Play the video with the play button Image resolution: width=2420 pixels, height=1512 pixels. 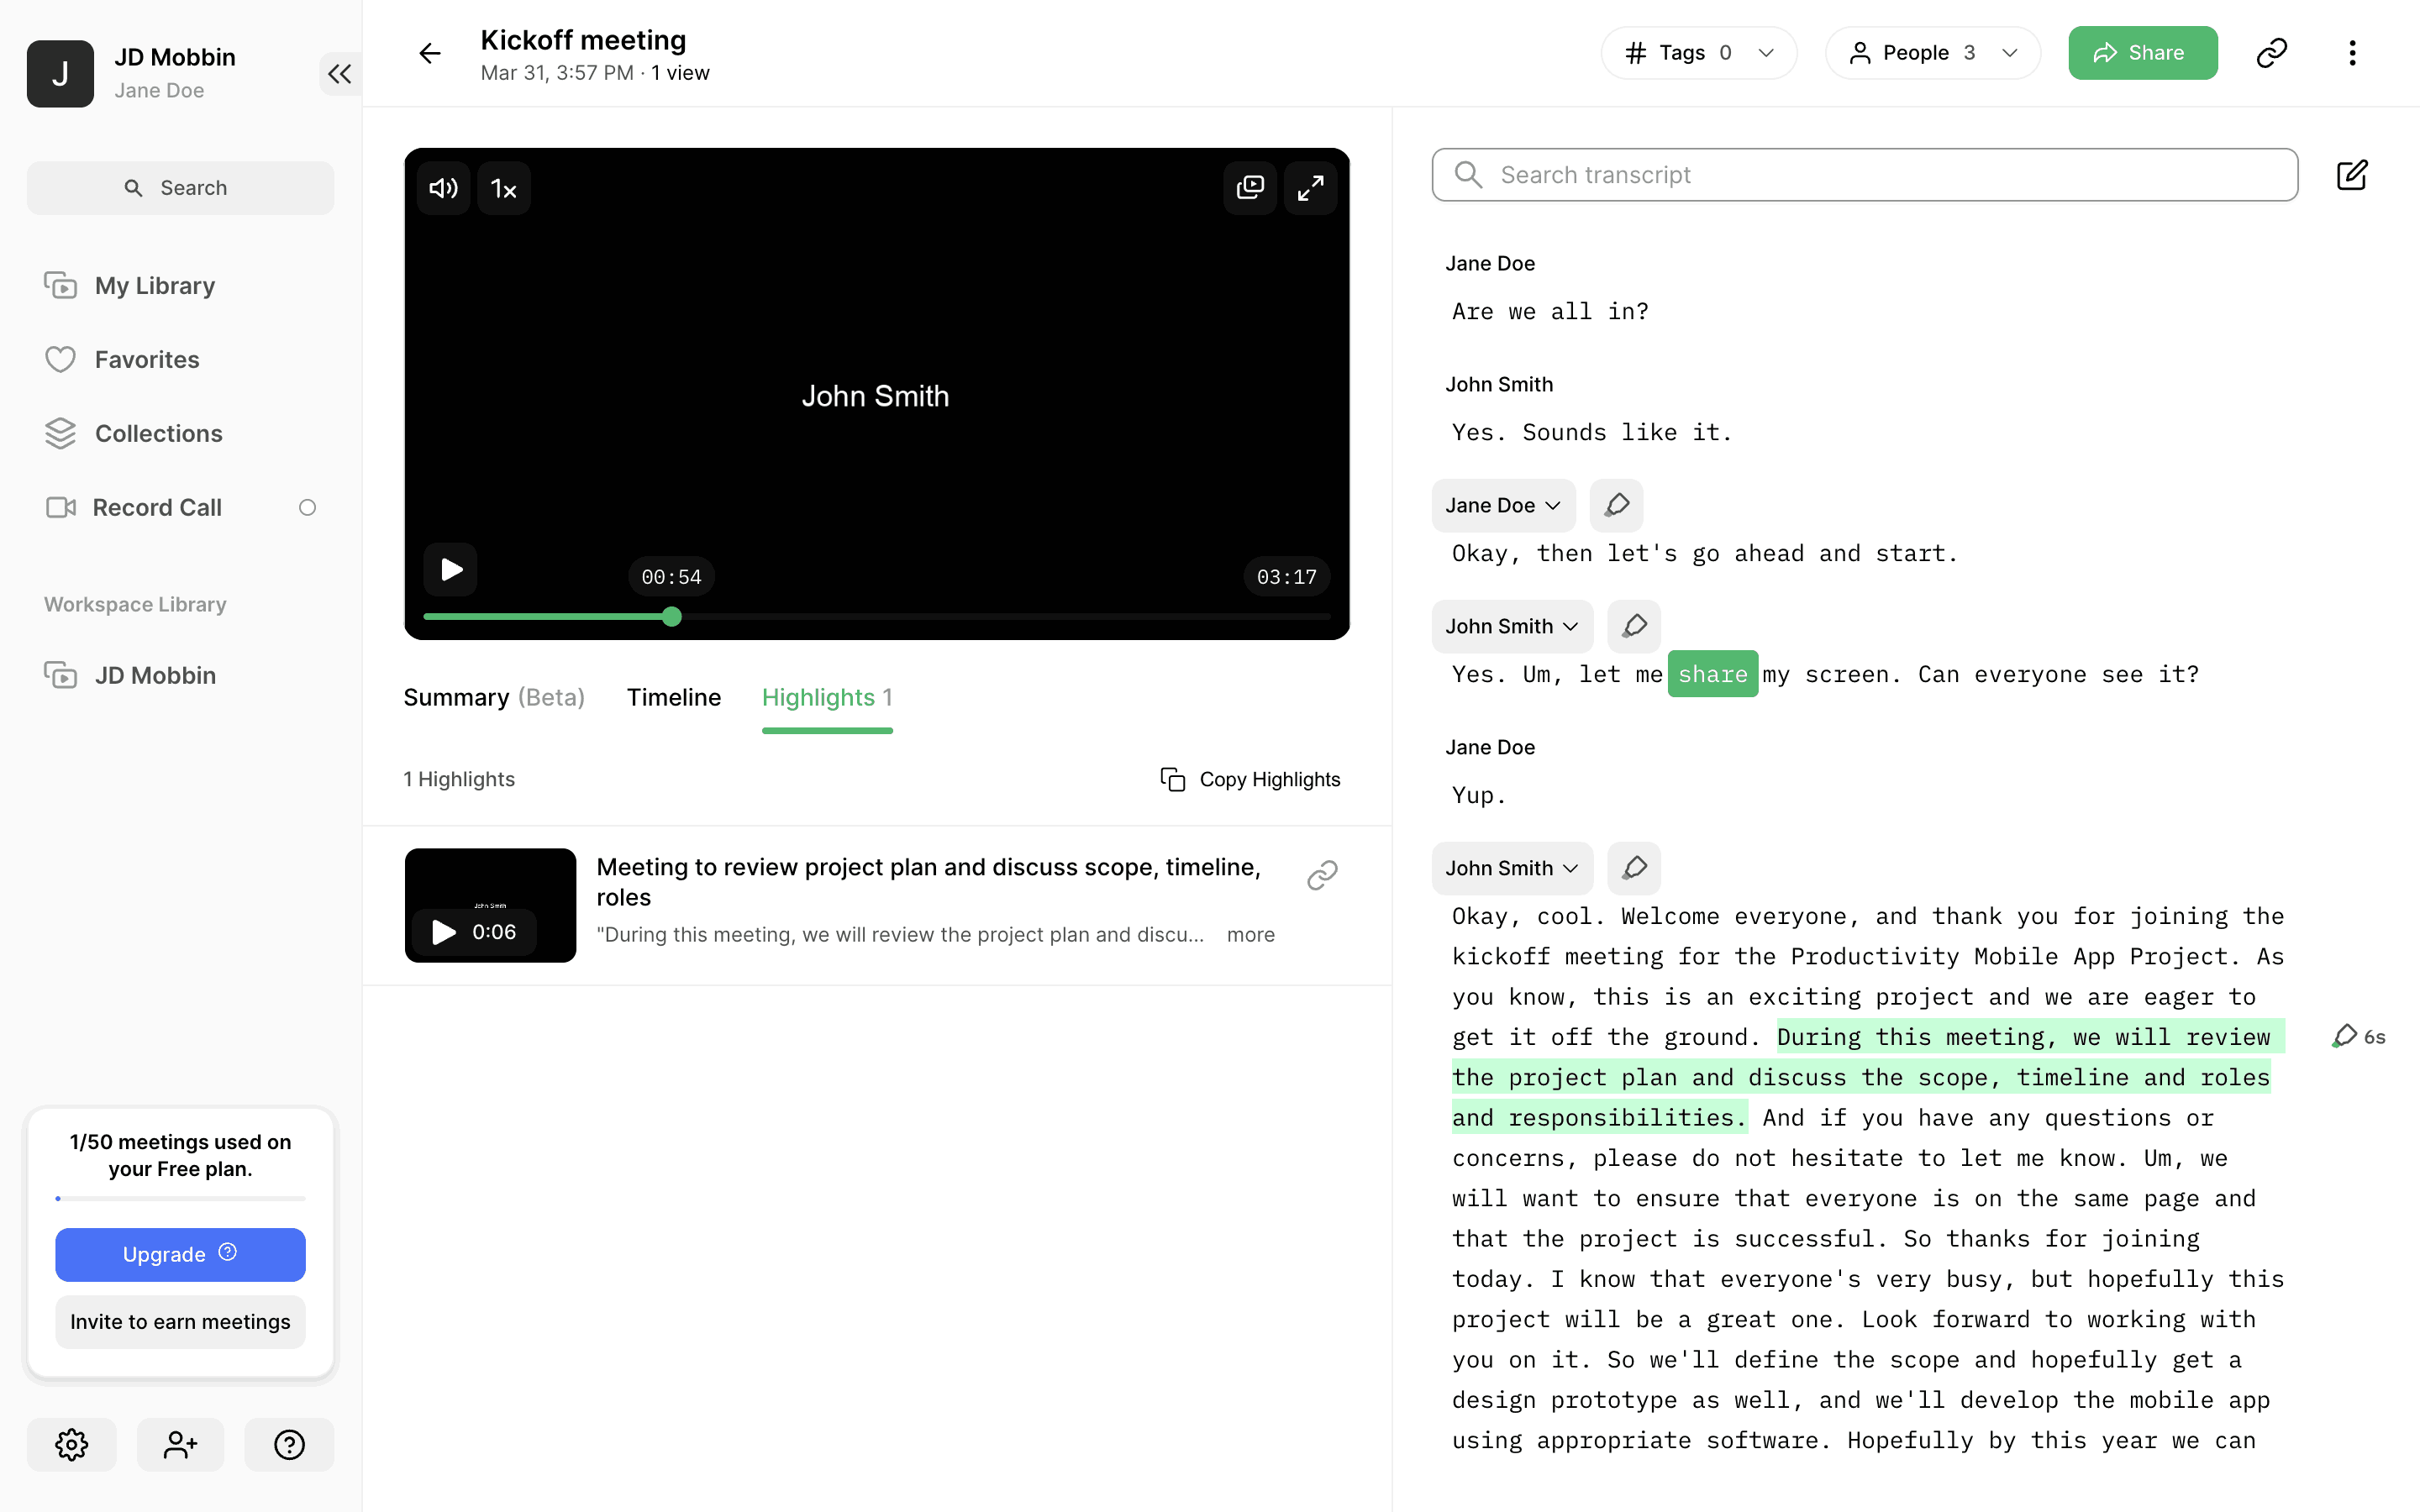point(451,570)
